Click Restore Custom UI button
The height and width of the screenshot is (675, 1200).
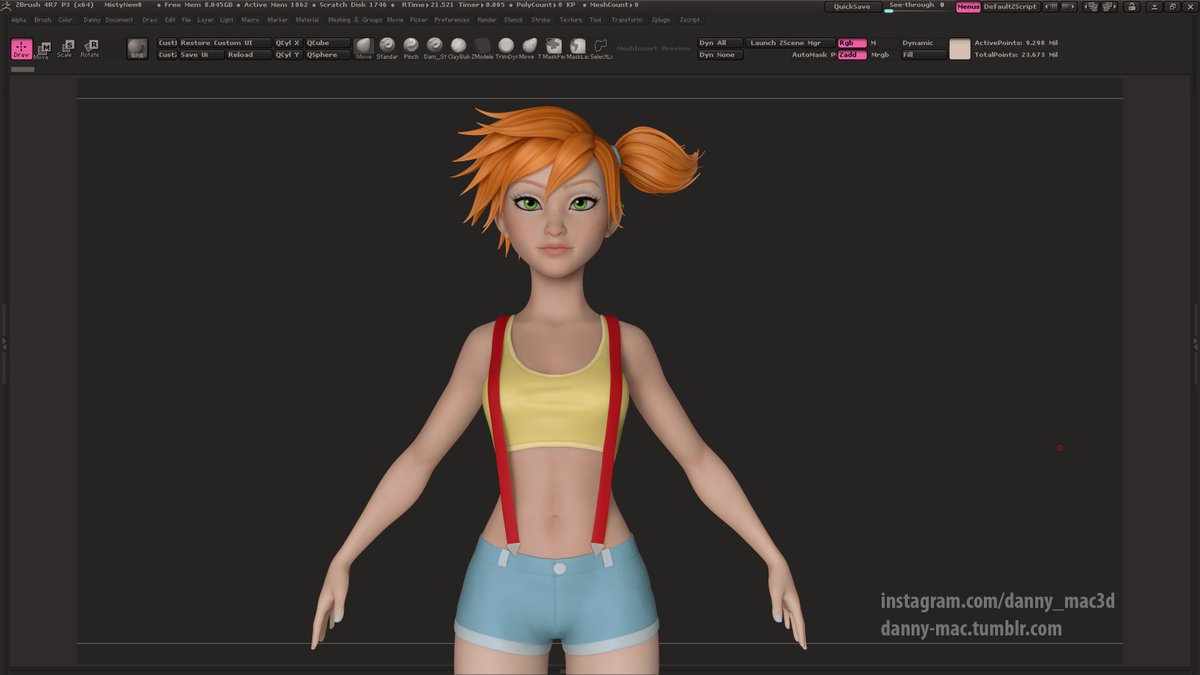pyautogui.click(x=225, y=43)
